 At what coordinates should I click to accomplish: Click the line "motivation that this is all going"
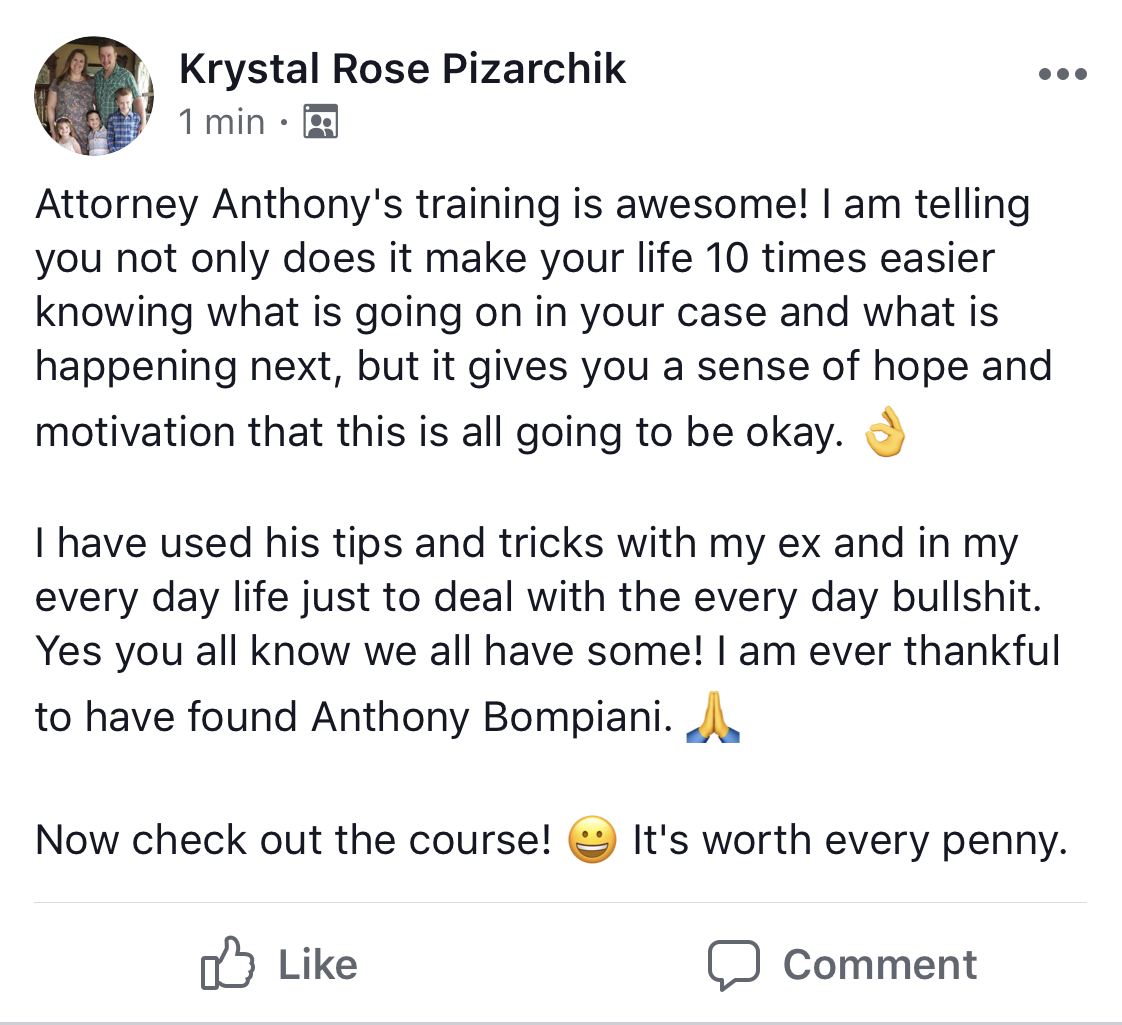439,433
